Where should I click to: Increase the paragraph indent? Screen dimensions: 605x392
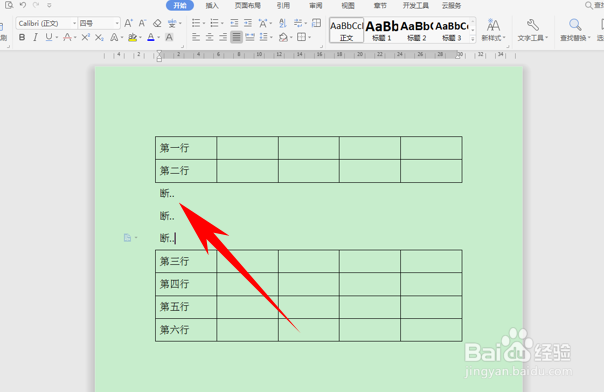coord(248,23)
